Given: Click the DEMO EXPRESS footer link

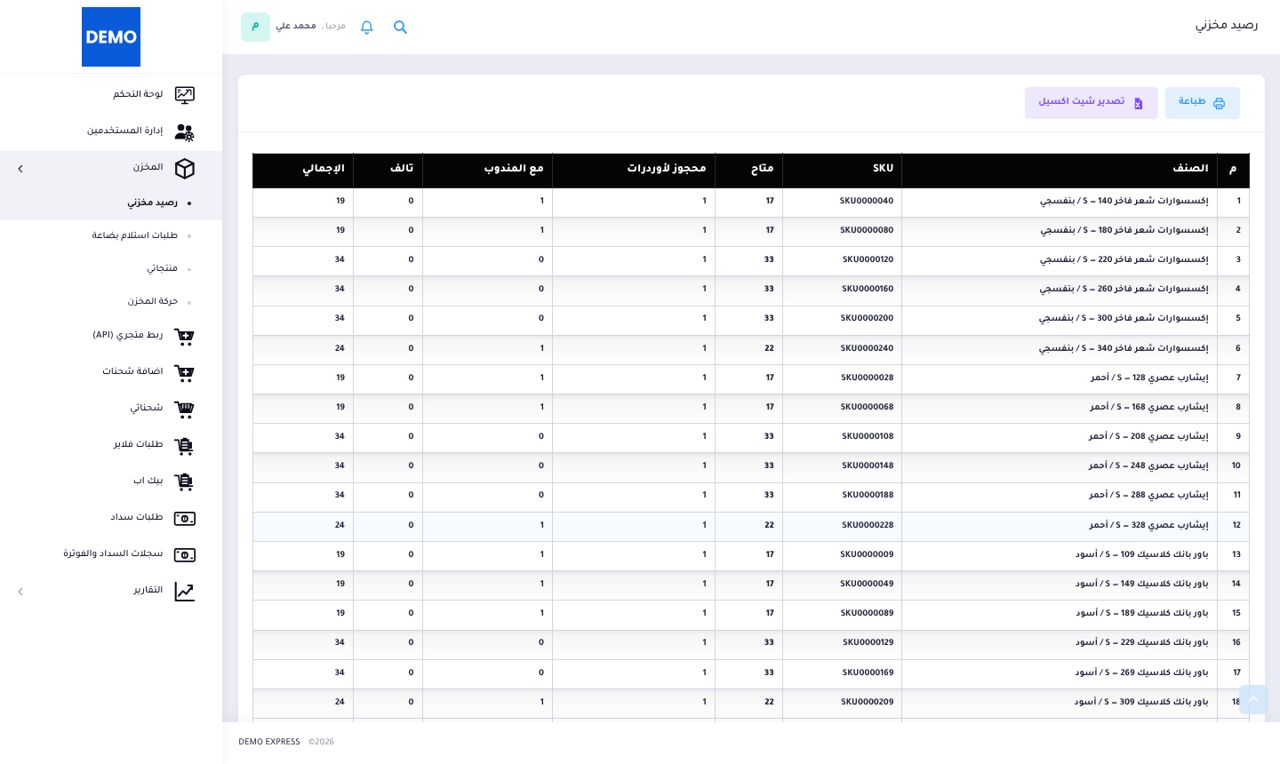Looking at the screenshot, I should pyautogui.click(x=269, y=742).
